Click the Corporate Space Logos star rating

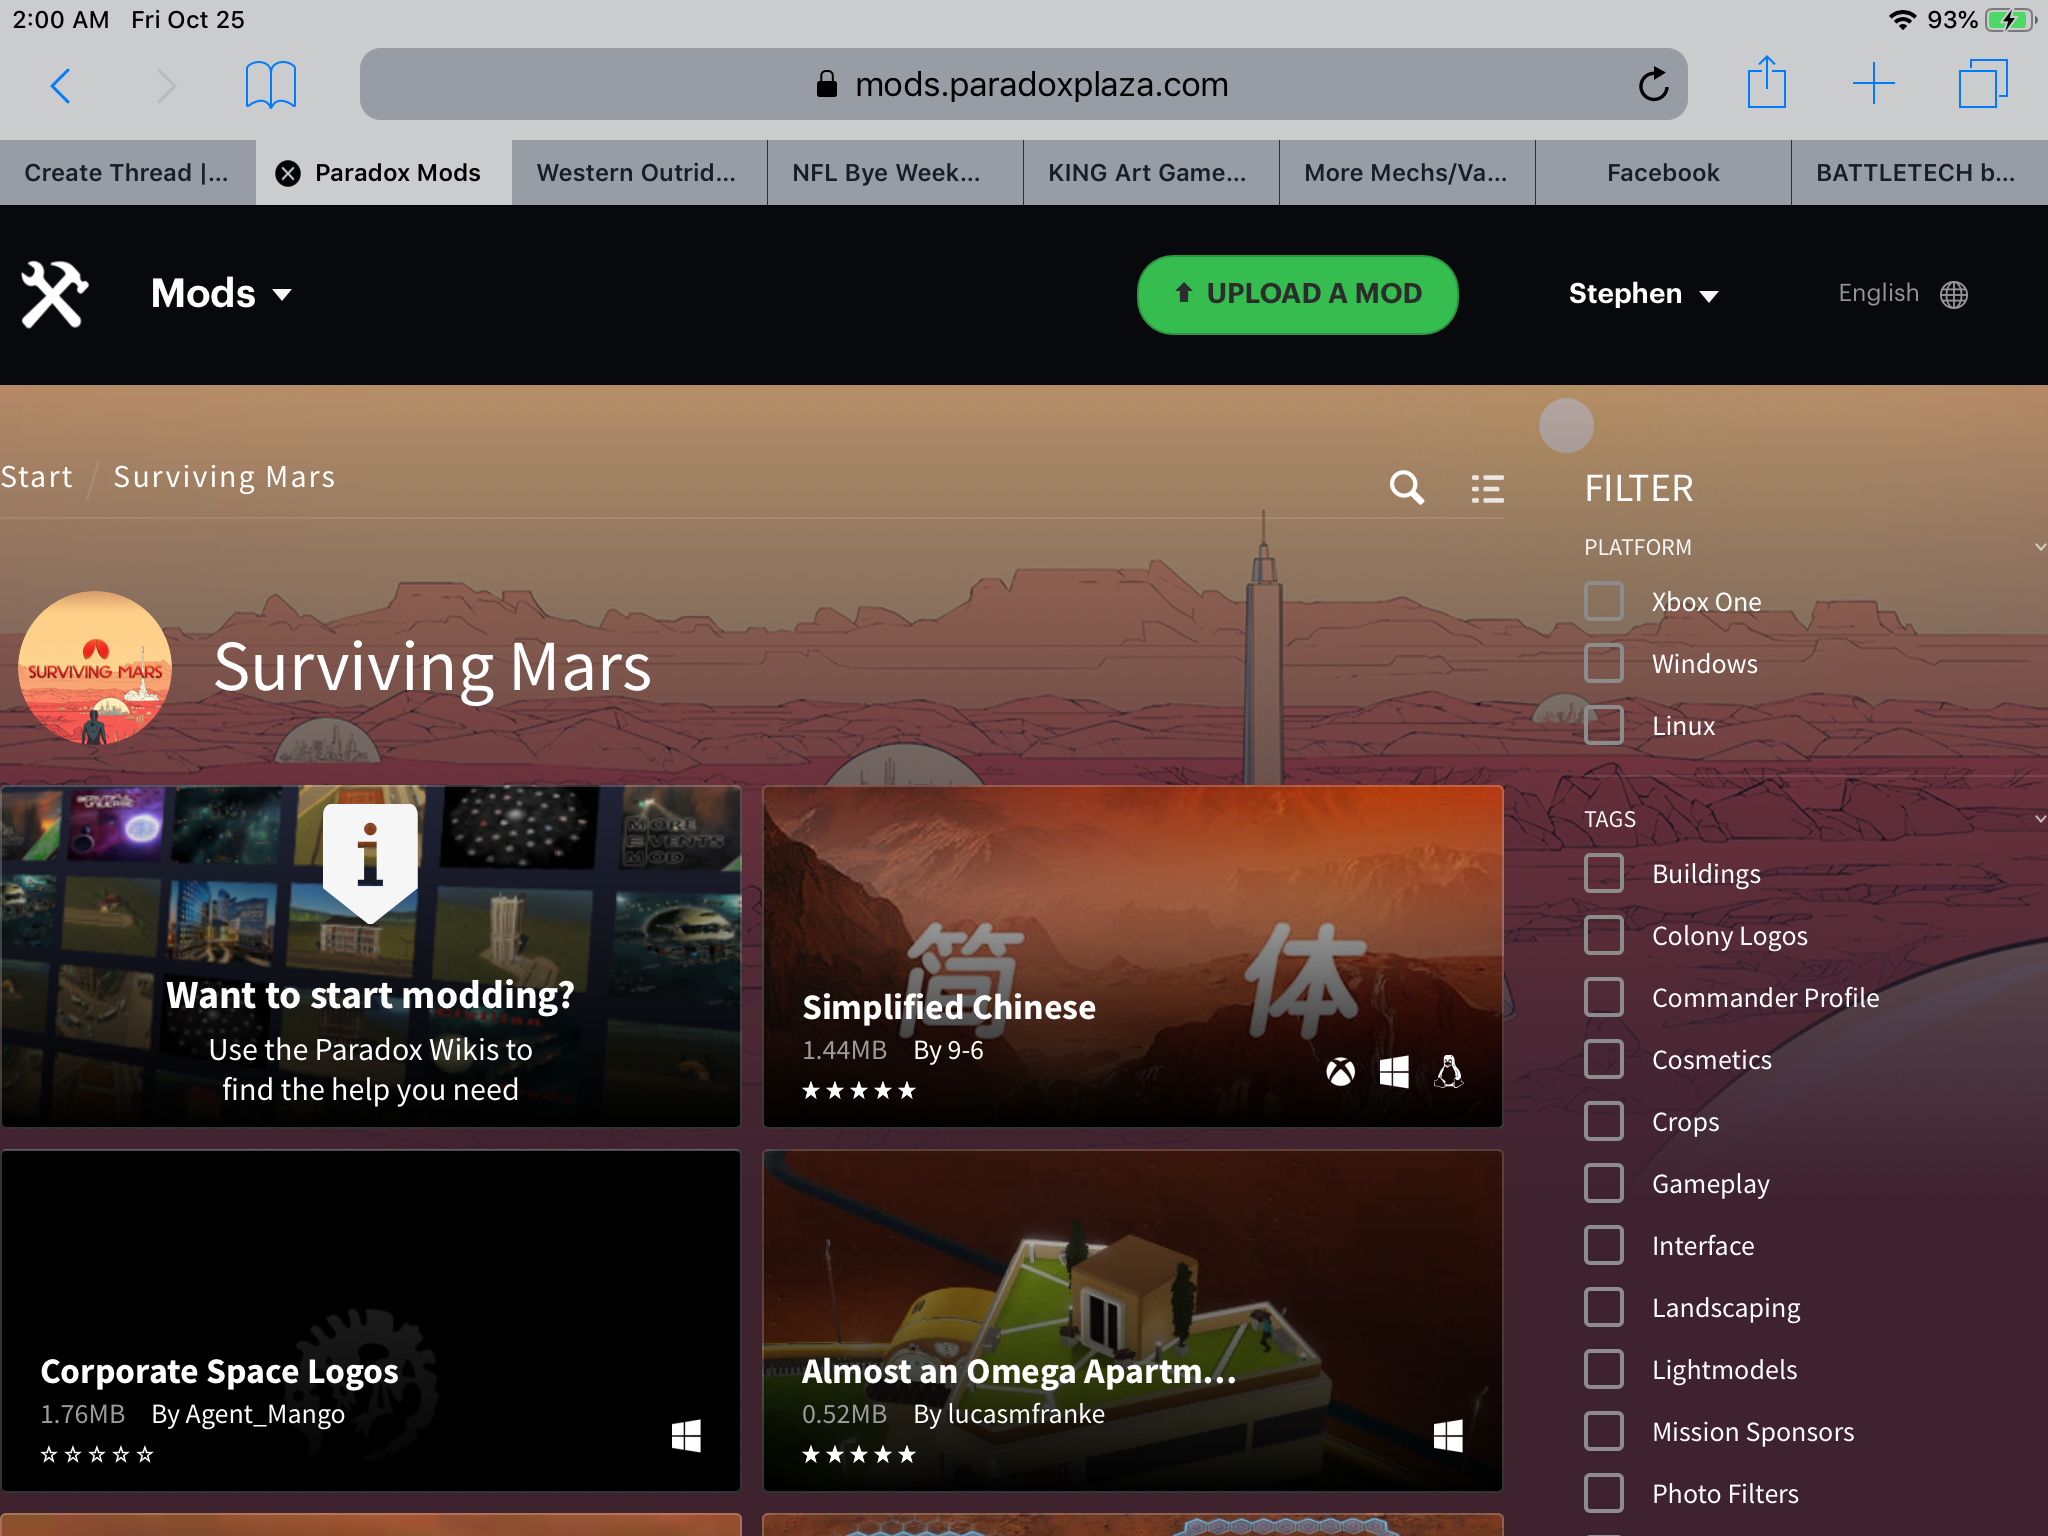coord(97,1455)
